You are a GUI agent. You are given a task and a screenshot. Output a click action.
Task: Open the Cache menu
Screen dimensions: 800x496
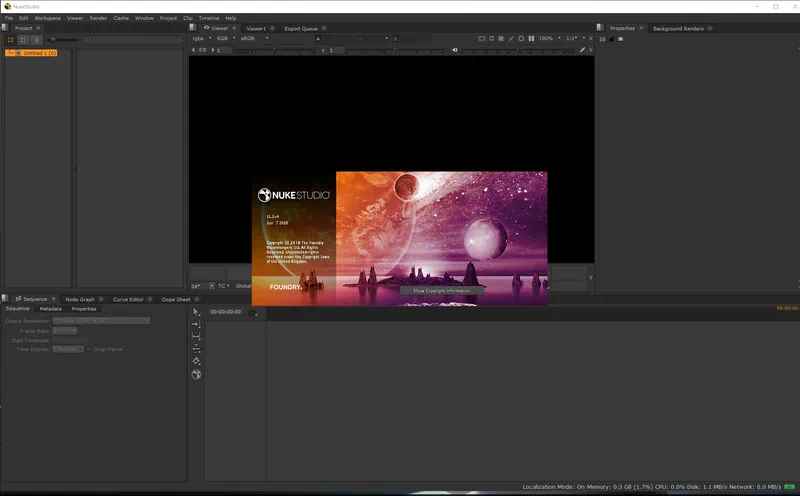(x=121, y=18)
